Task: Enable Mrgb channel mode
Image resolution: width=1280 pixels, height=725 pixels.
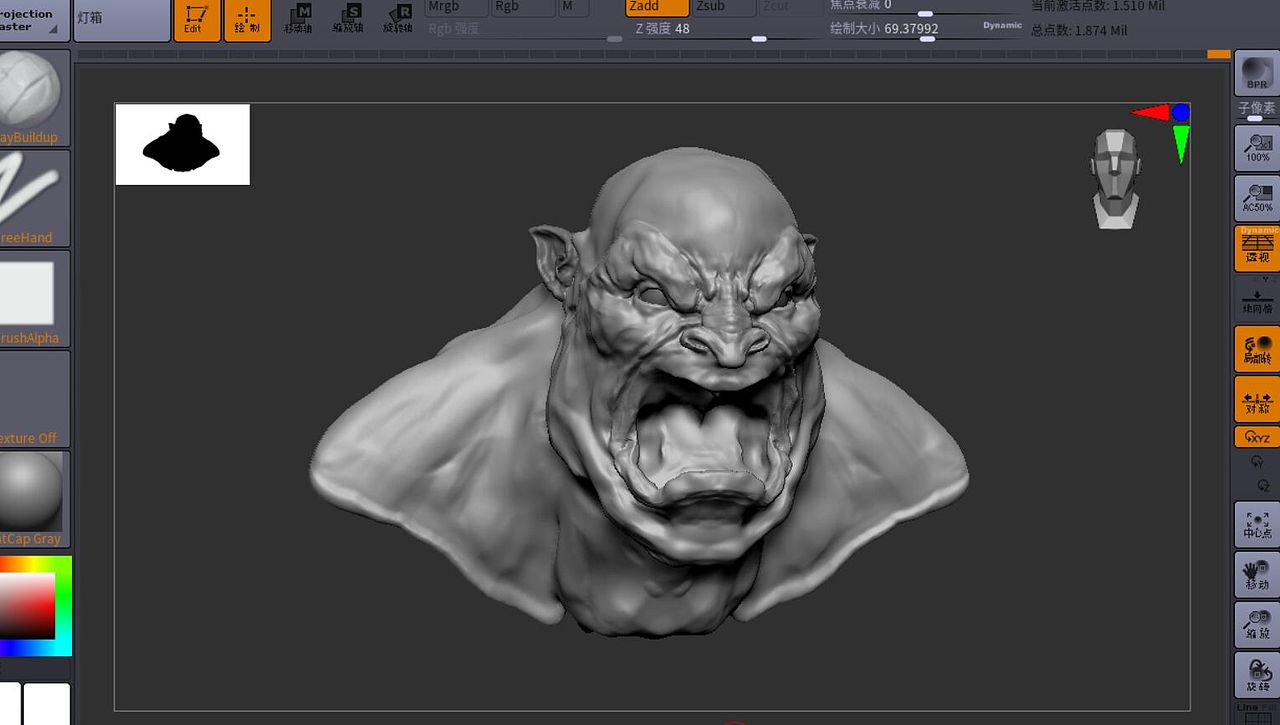Action: point(456,7)
